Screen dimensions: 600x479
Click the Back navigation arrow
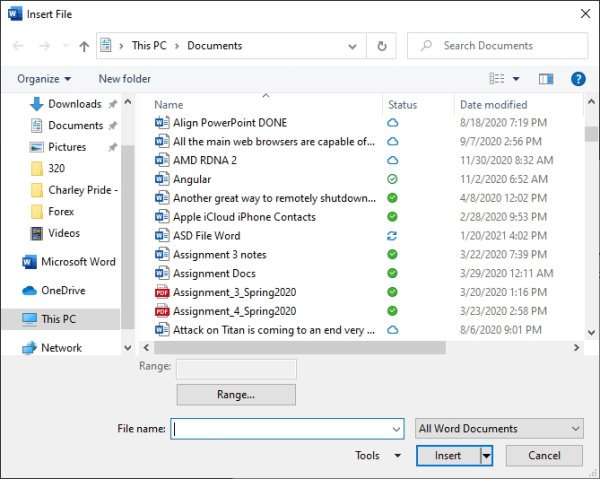(18, 46)
